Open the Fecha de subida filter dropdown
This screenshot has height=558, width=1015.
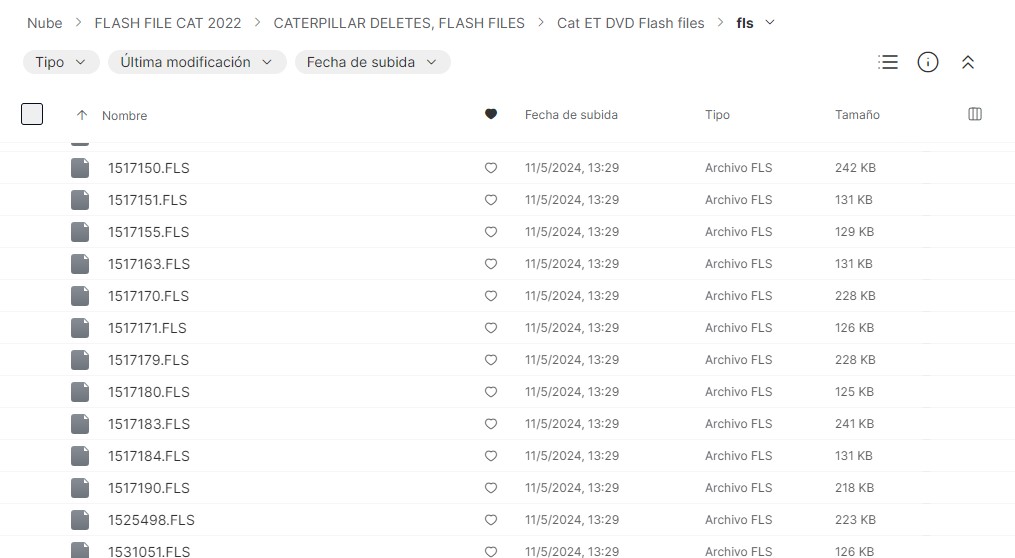372,62
